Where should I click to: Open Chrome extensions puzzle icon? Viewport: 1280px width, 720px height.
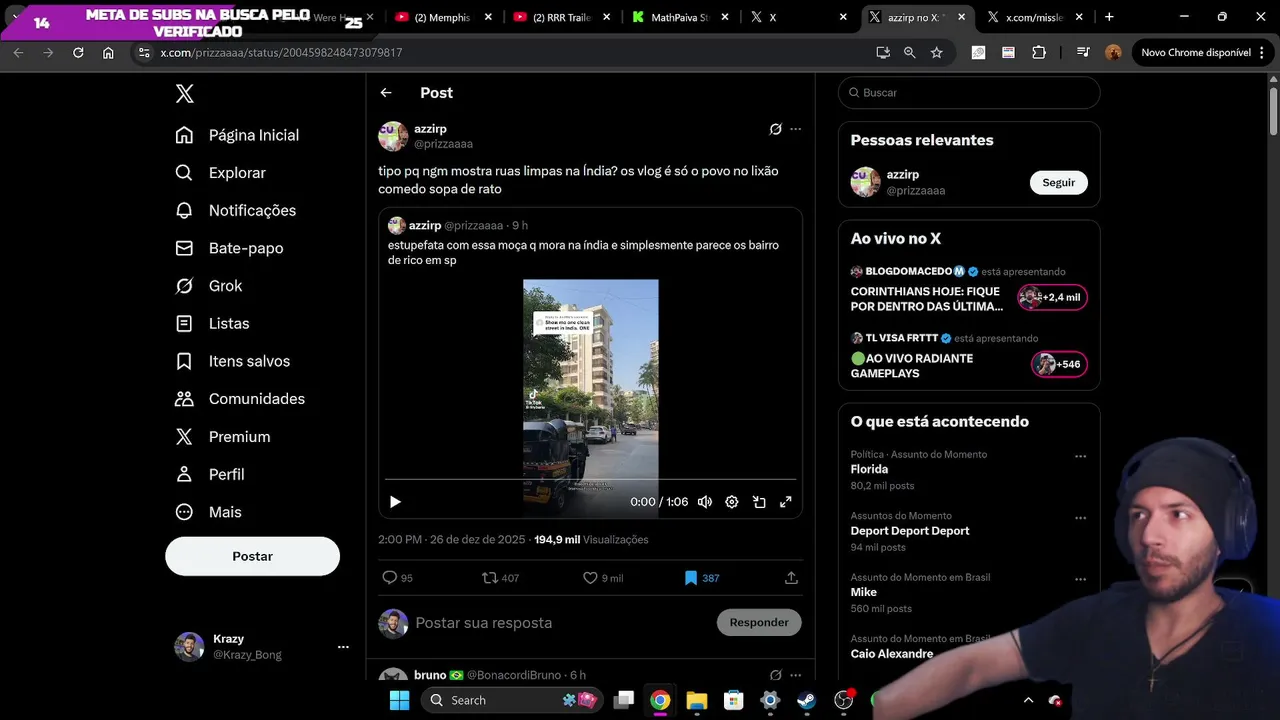[1039, 52]
